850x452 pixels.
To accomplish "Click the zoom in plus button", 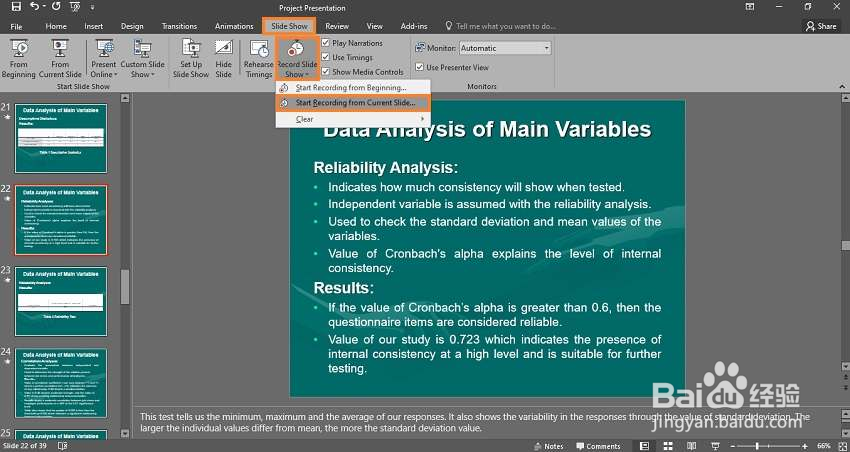I will pos(804,446).
